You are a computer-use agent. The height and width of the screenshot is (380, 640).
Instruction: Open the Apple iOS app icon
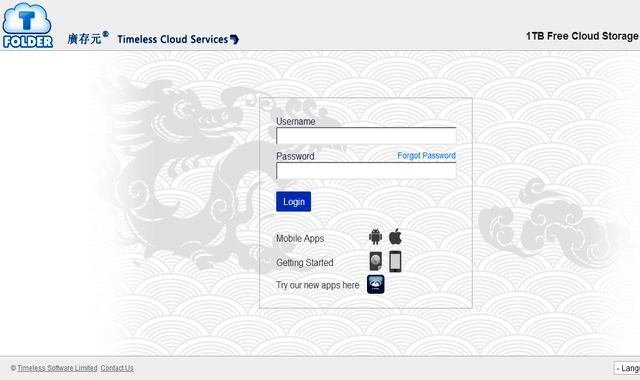[x=395, y=237]
